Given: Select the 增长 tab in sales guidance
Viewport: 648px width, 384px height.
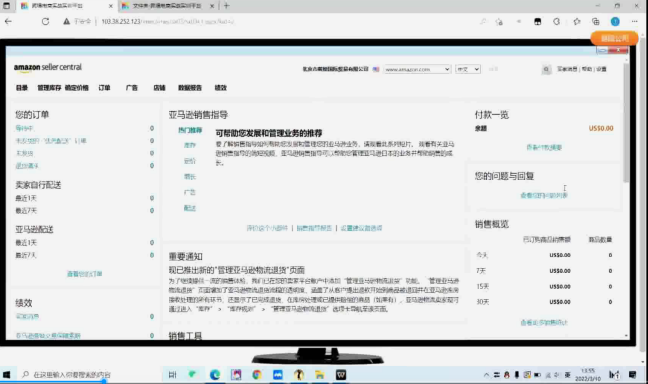Looking at the screenshot, I should click(190, 177).
